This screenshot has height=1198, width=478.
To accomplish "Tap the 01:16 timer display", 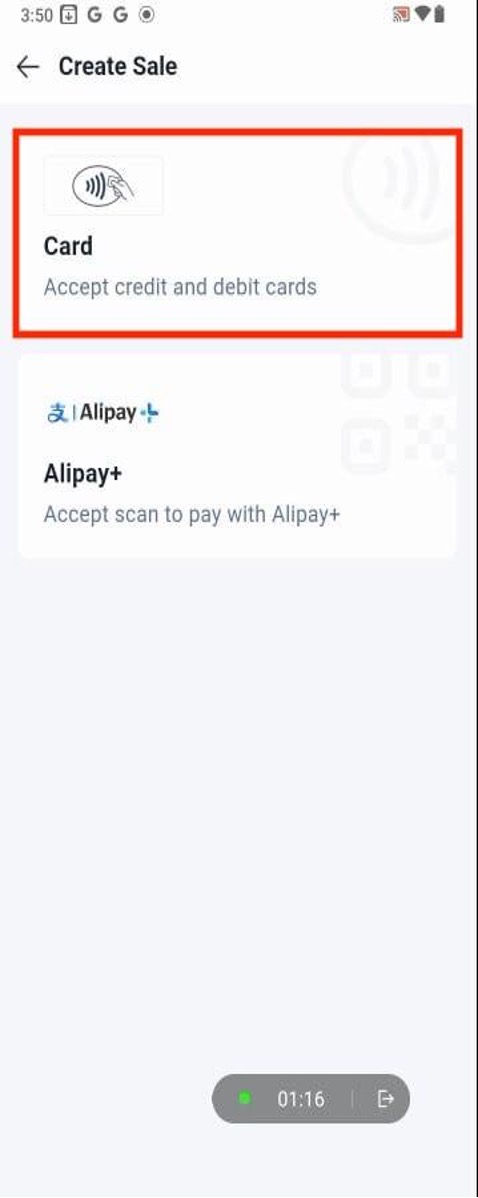I will 301,1099.
